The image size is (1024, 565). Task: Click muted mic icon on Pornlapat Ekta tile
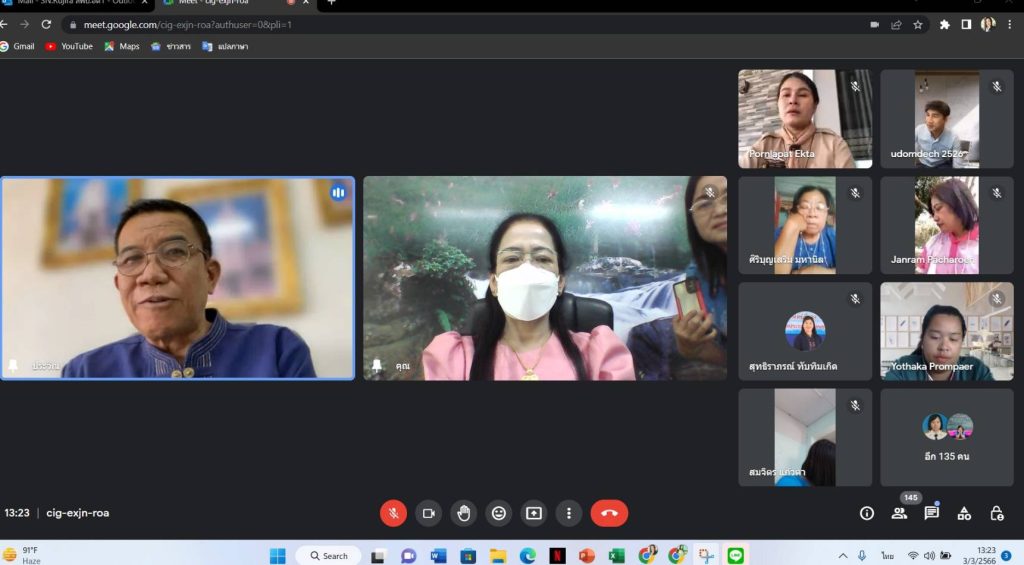pyautogui.click(x=855, y=86)
